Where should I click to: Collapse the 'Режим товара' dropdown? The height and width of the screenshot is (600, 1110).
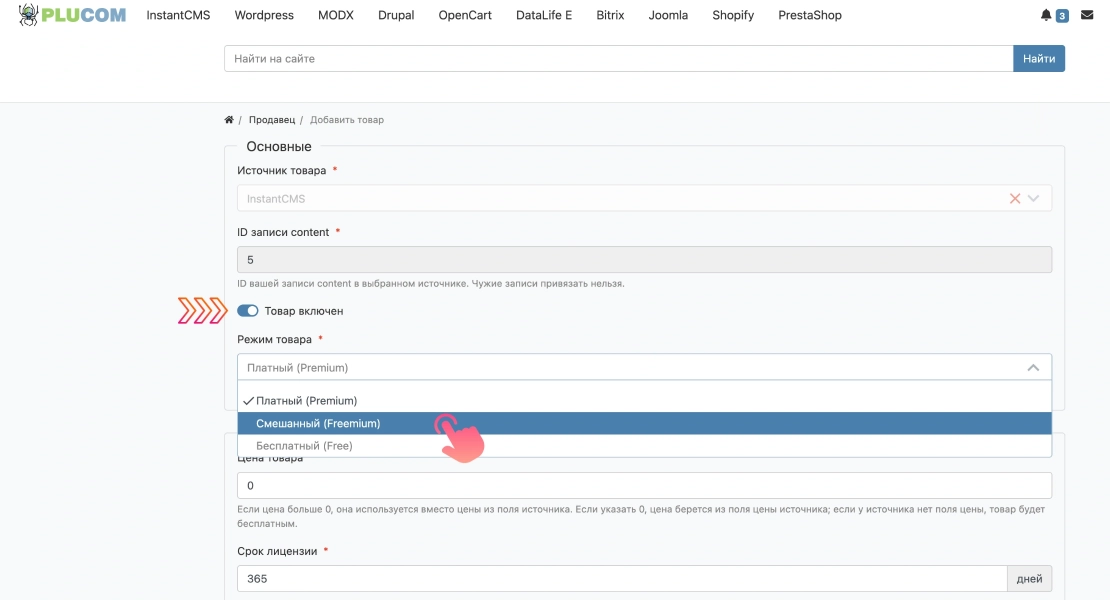pos(1034,367)
